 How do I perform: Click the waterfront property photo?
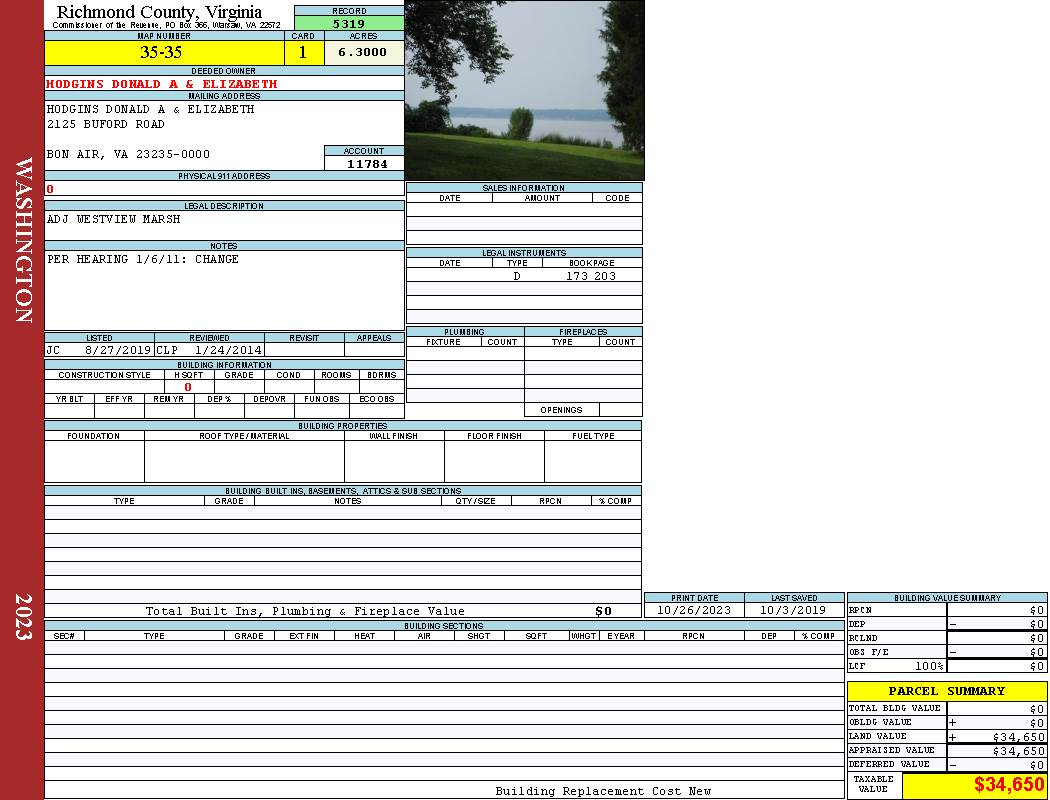524,90
